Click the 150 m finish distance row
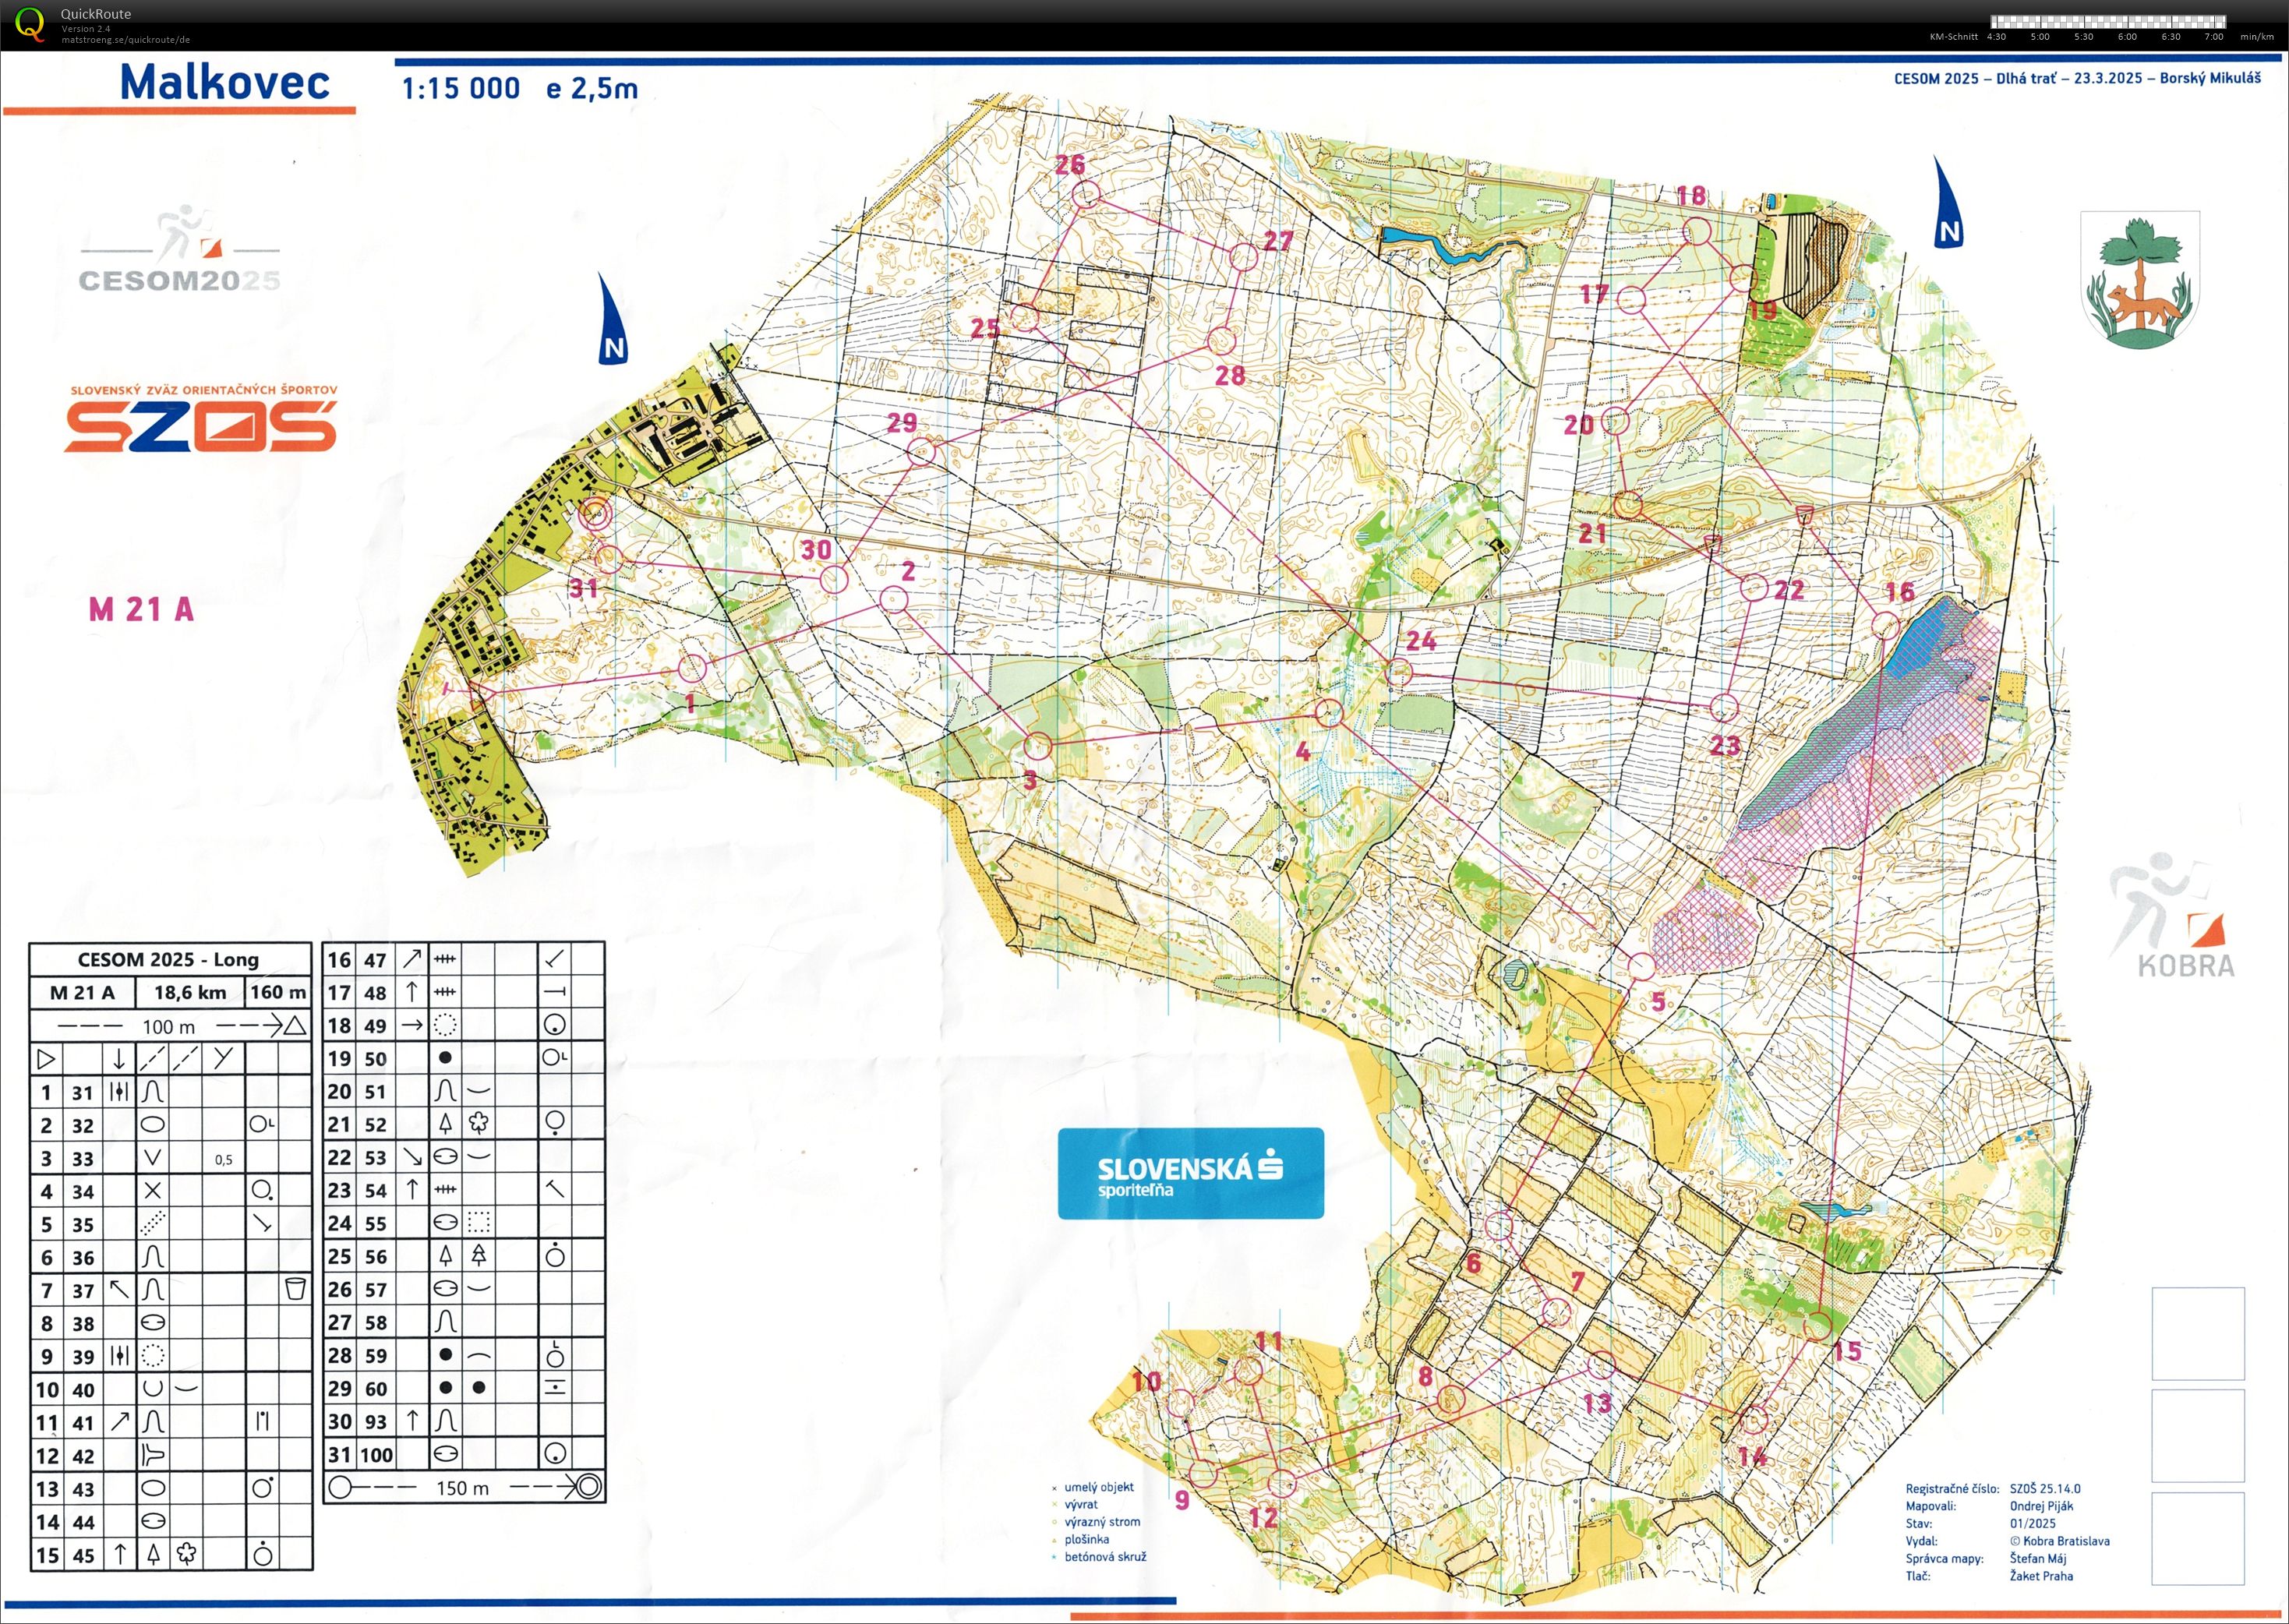Screen dimensions: 2289x1624 coord(464,1488)
